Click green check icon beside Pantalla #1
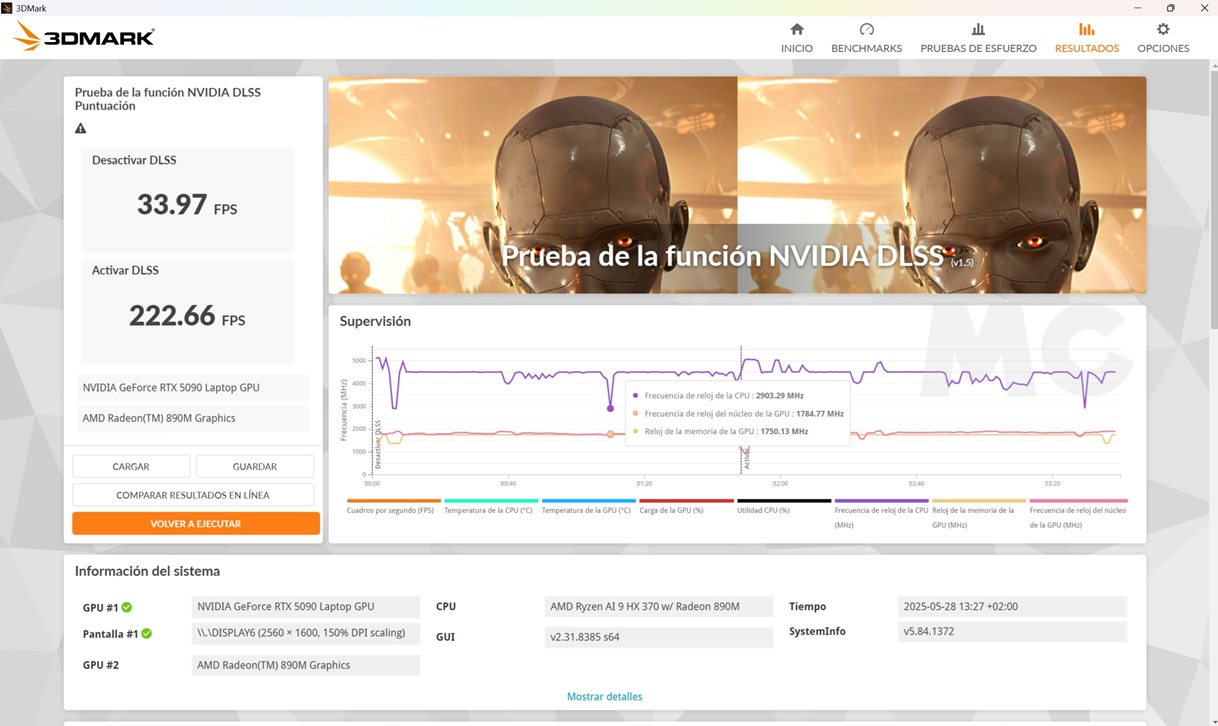 [146, 634]
